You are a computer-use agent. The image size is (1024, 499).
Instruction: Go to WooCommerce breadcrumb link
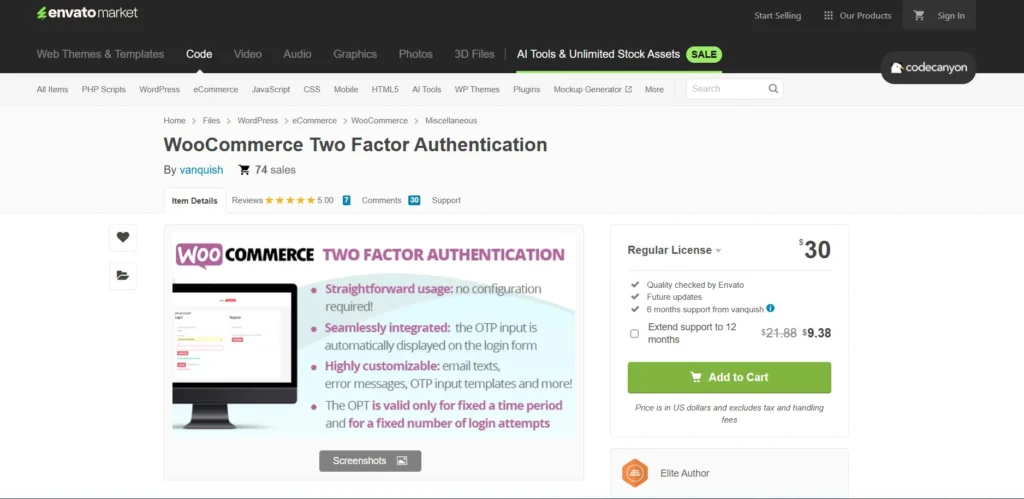pos(379,121)
